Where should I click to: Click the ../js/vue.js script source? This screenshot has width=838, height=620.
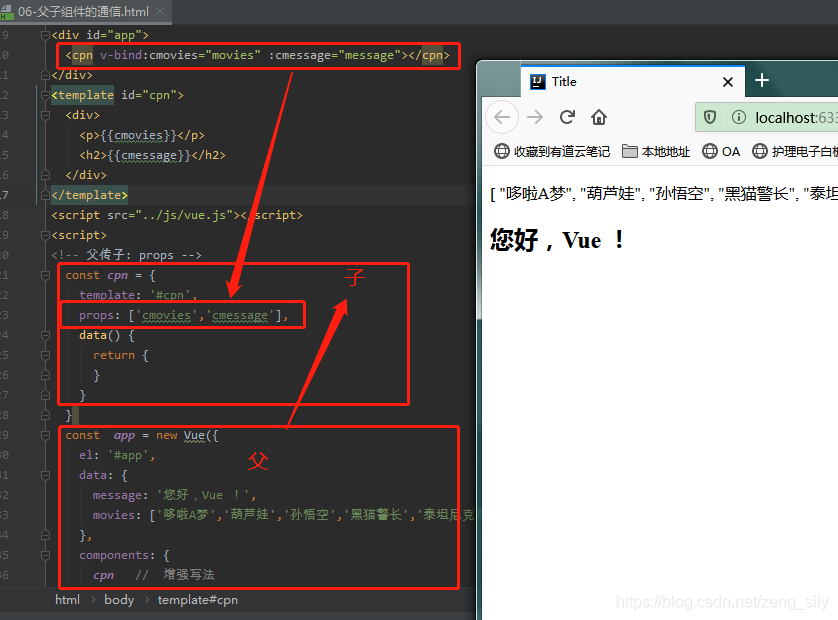click(x=184, y=215)
